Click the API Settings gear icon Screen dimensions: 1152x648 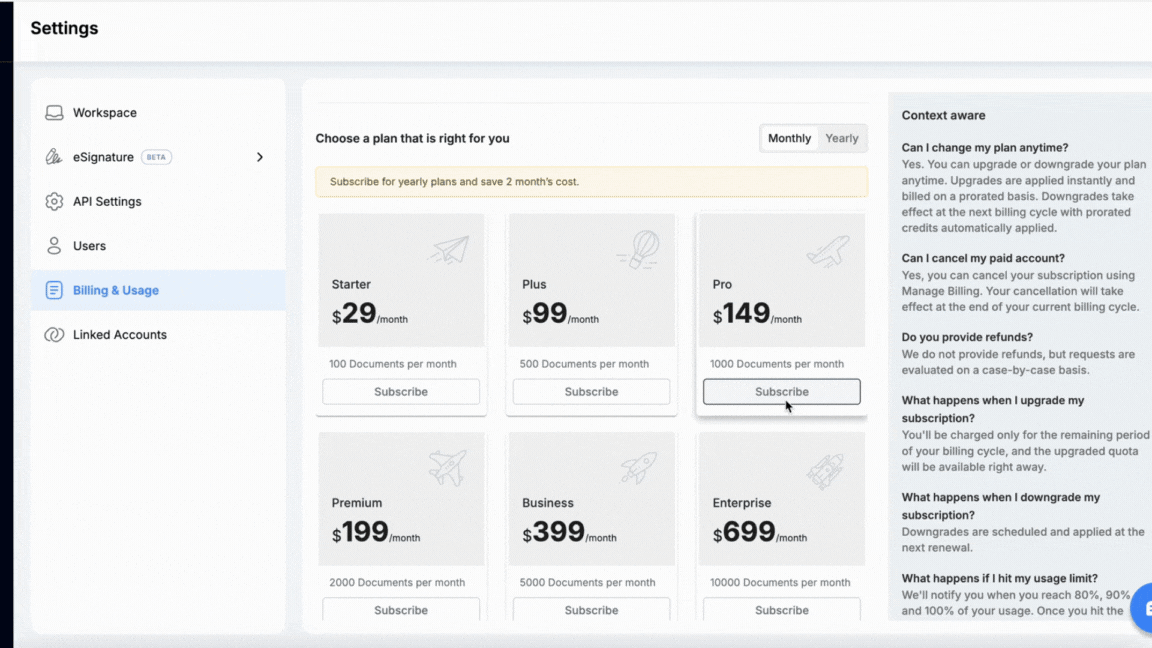pos(54,202)
